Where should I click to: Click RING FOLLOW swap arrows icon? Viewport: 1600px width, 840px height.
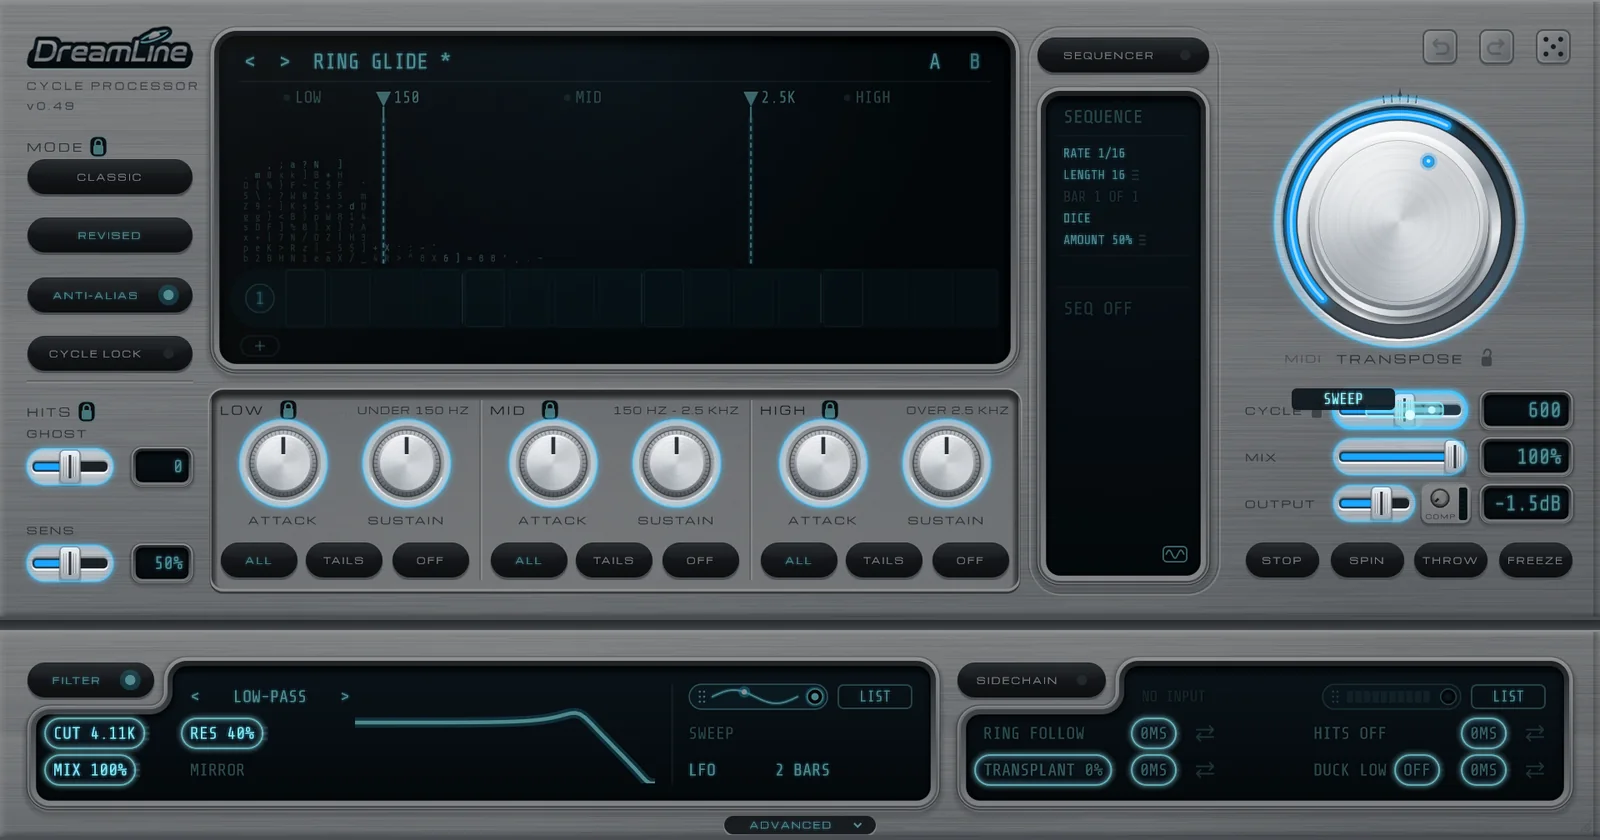pos(1205,733)
